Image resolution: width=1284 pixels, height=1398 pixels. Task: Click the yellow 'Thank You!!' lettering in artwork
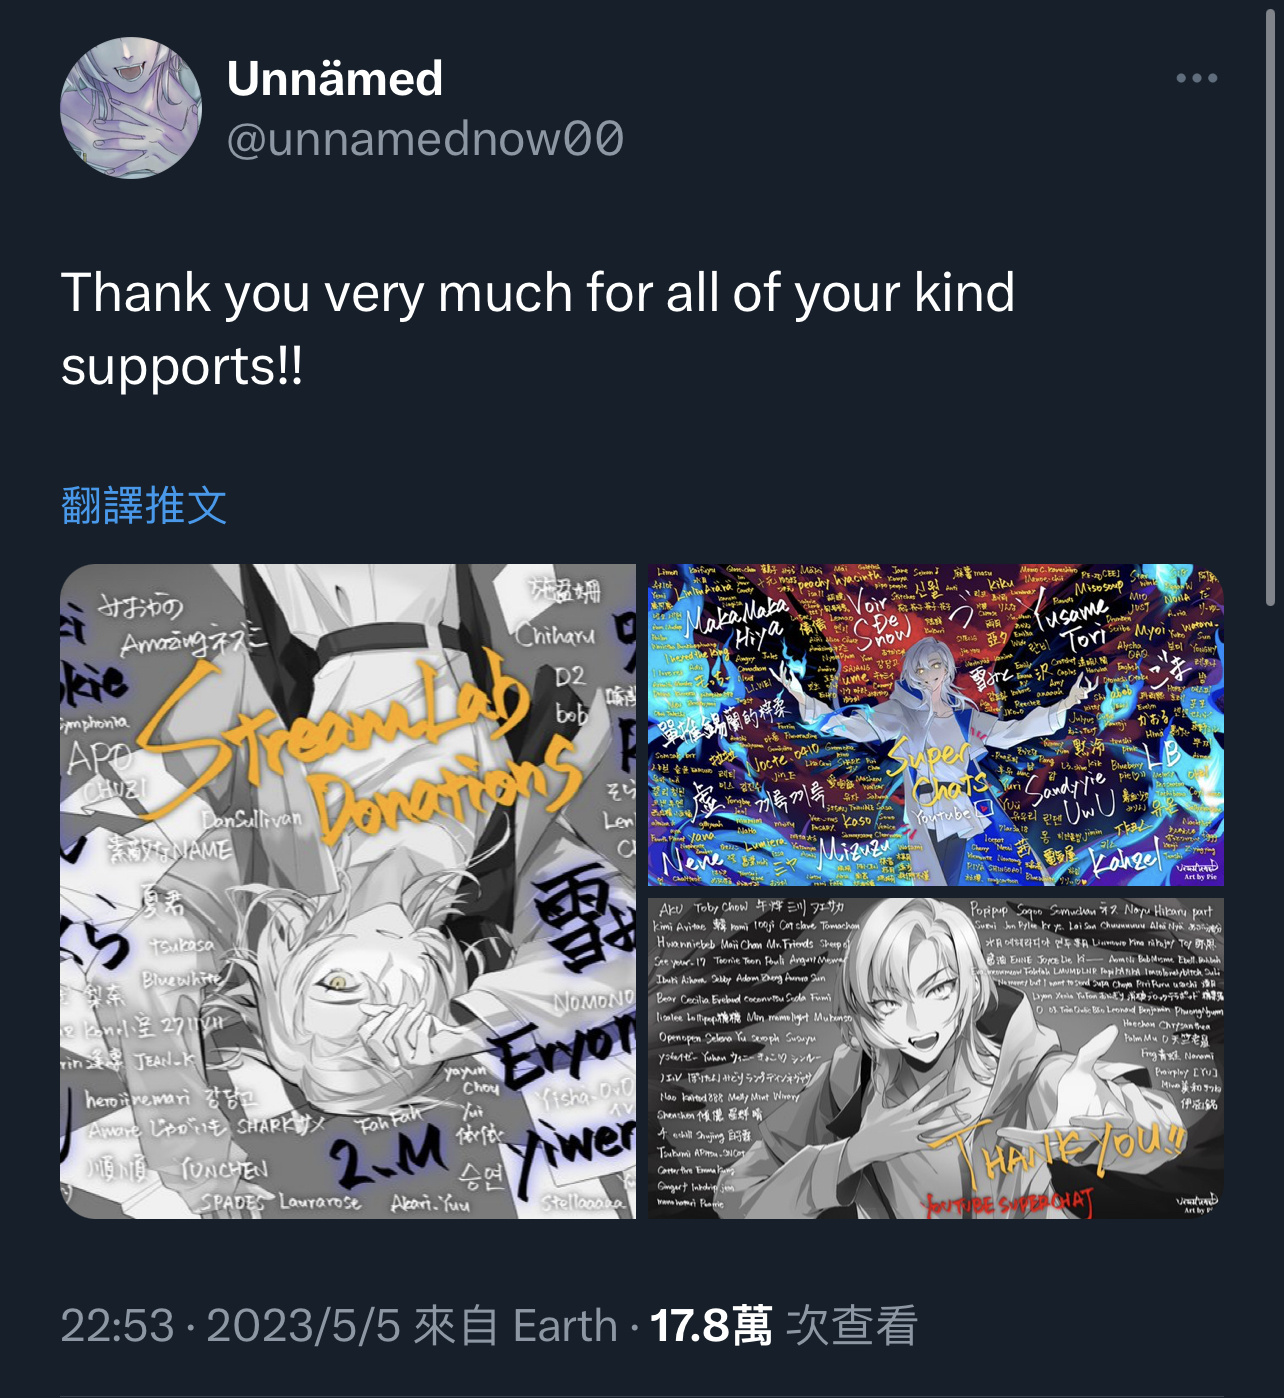[x=1058, y=1153]
